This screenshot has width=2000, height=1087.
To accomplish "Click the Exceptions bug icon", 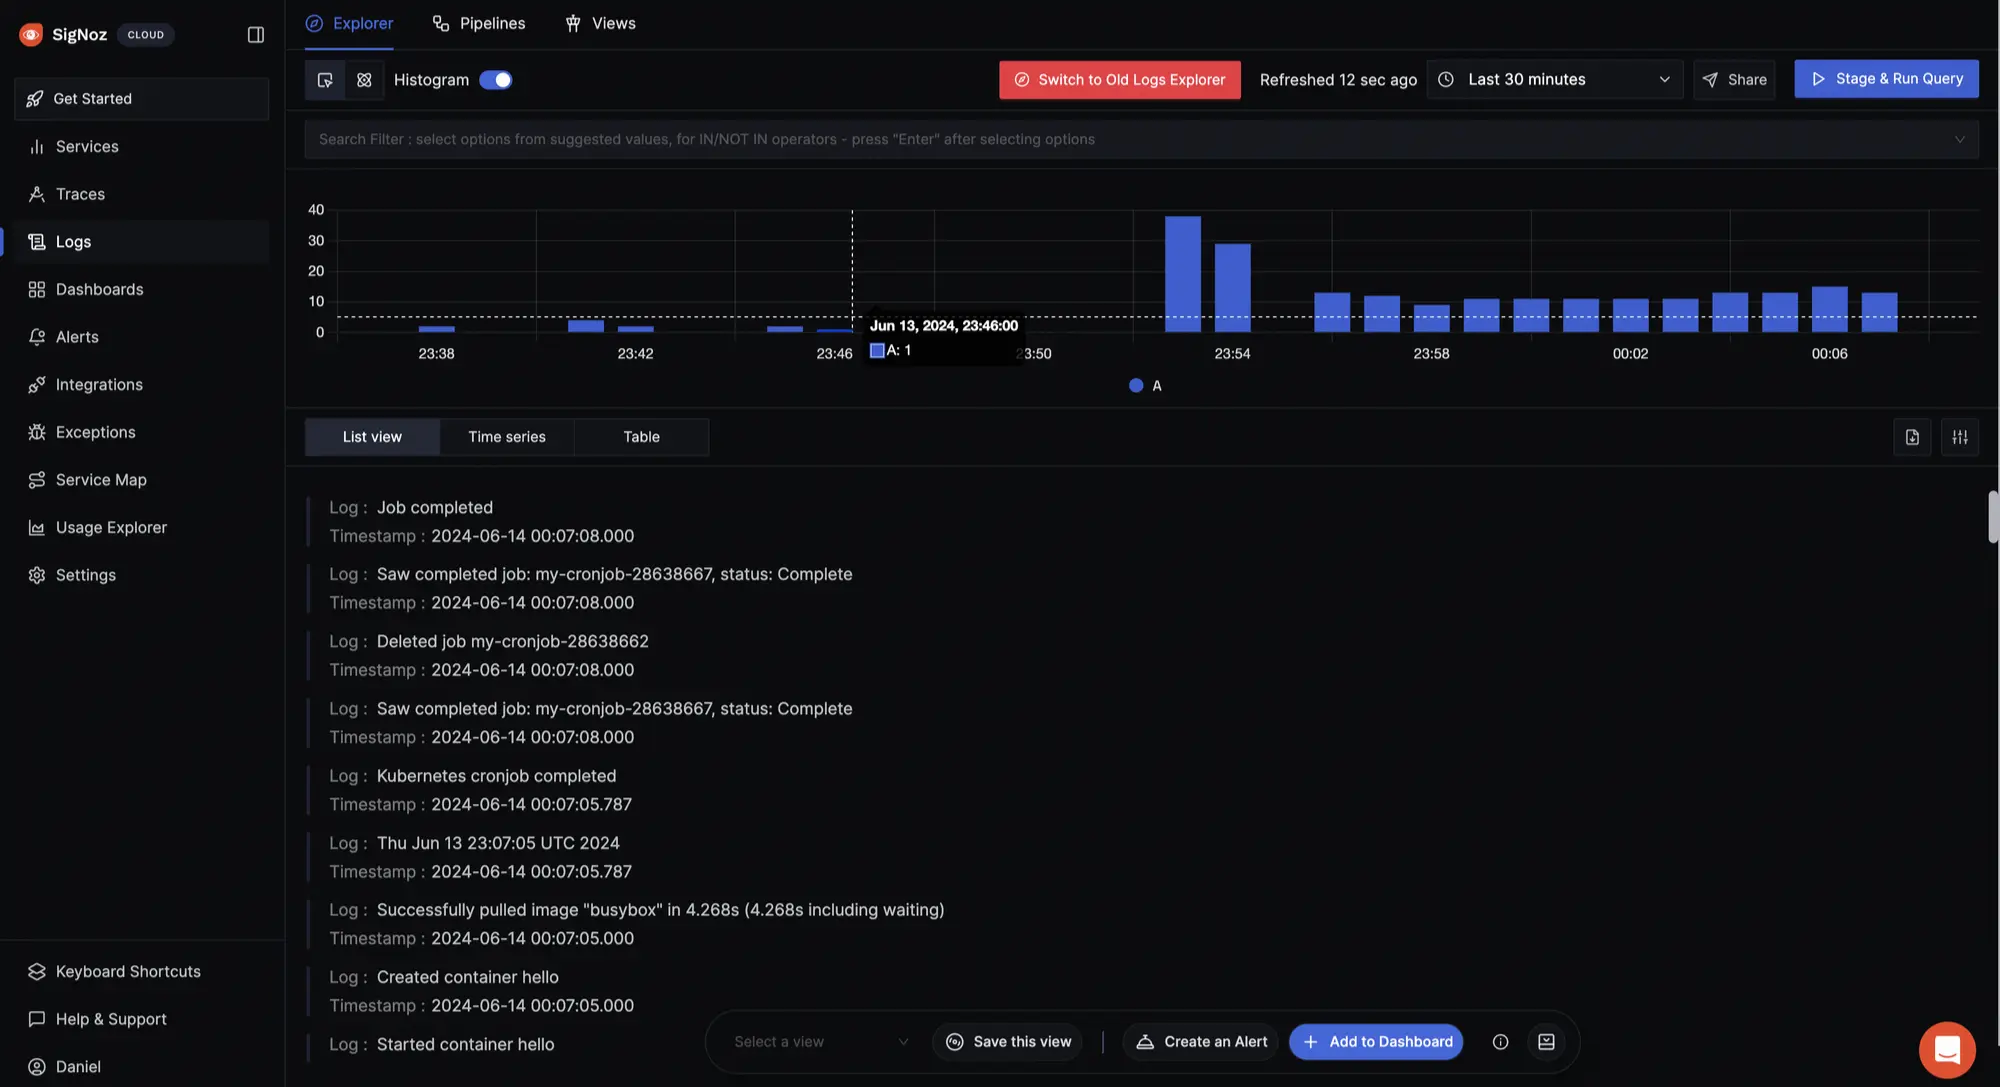I will pos(37,433).
